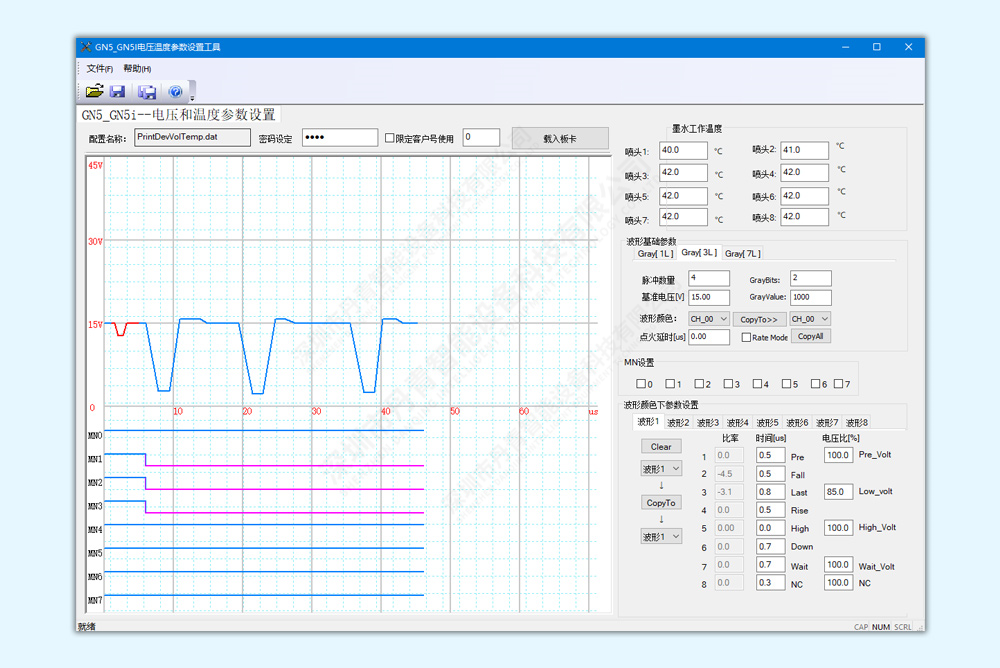Click the Clear button
The image size is (1000, 668).
661,447
